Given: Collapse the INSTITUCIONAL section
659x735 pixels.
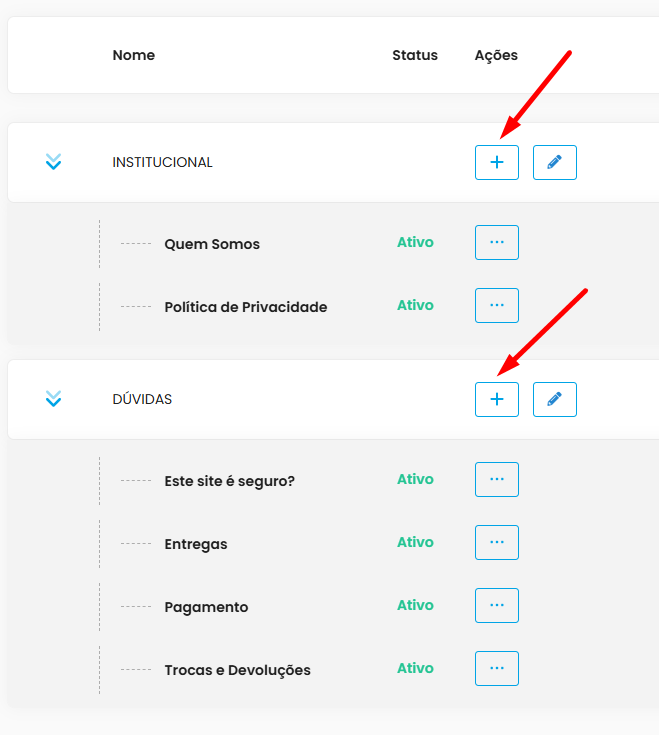Looking at the screenshot, I should (x=54, y=162).
